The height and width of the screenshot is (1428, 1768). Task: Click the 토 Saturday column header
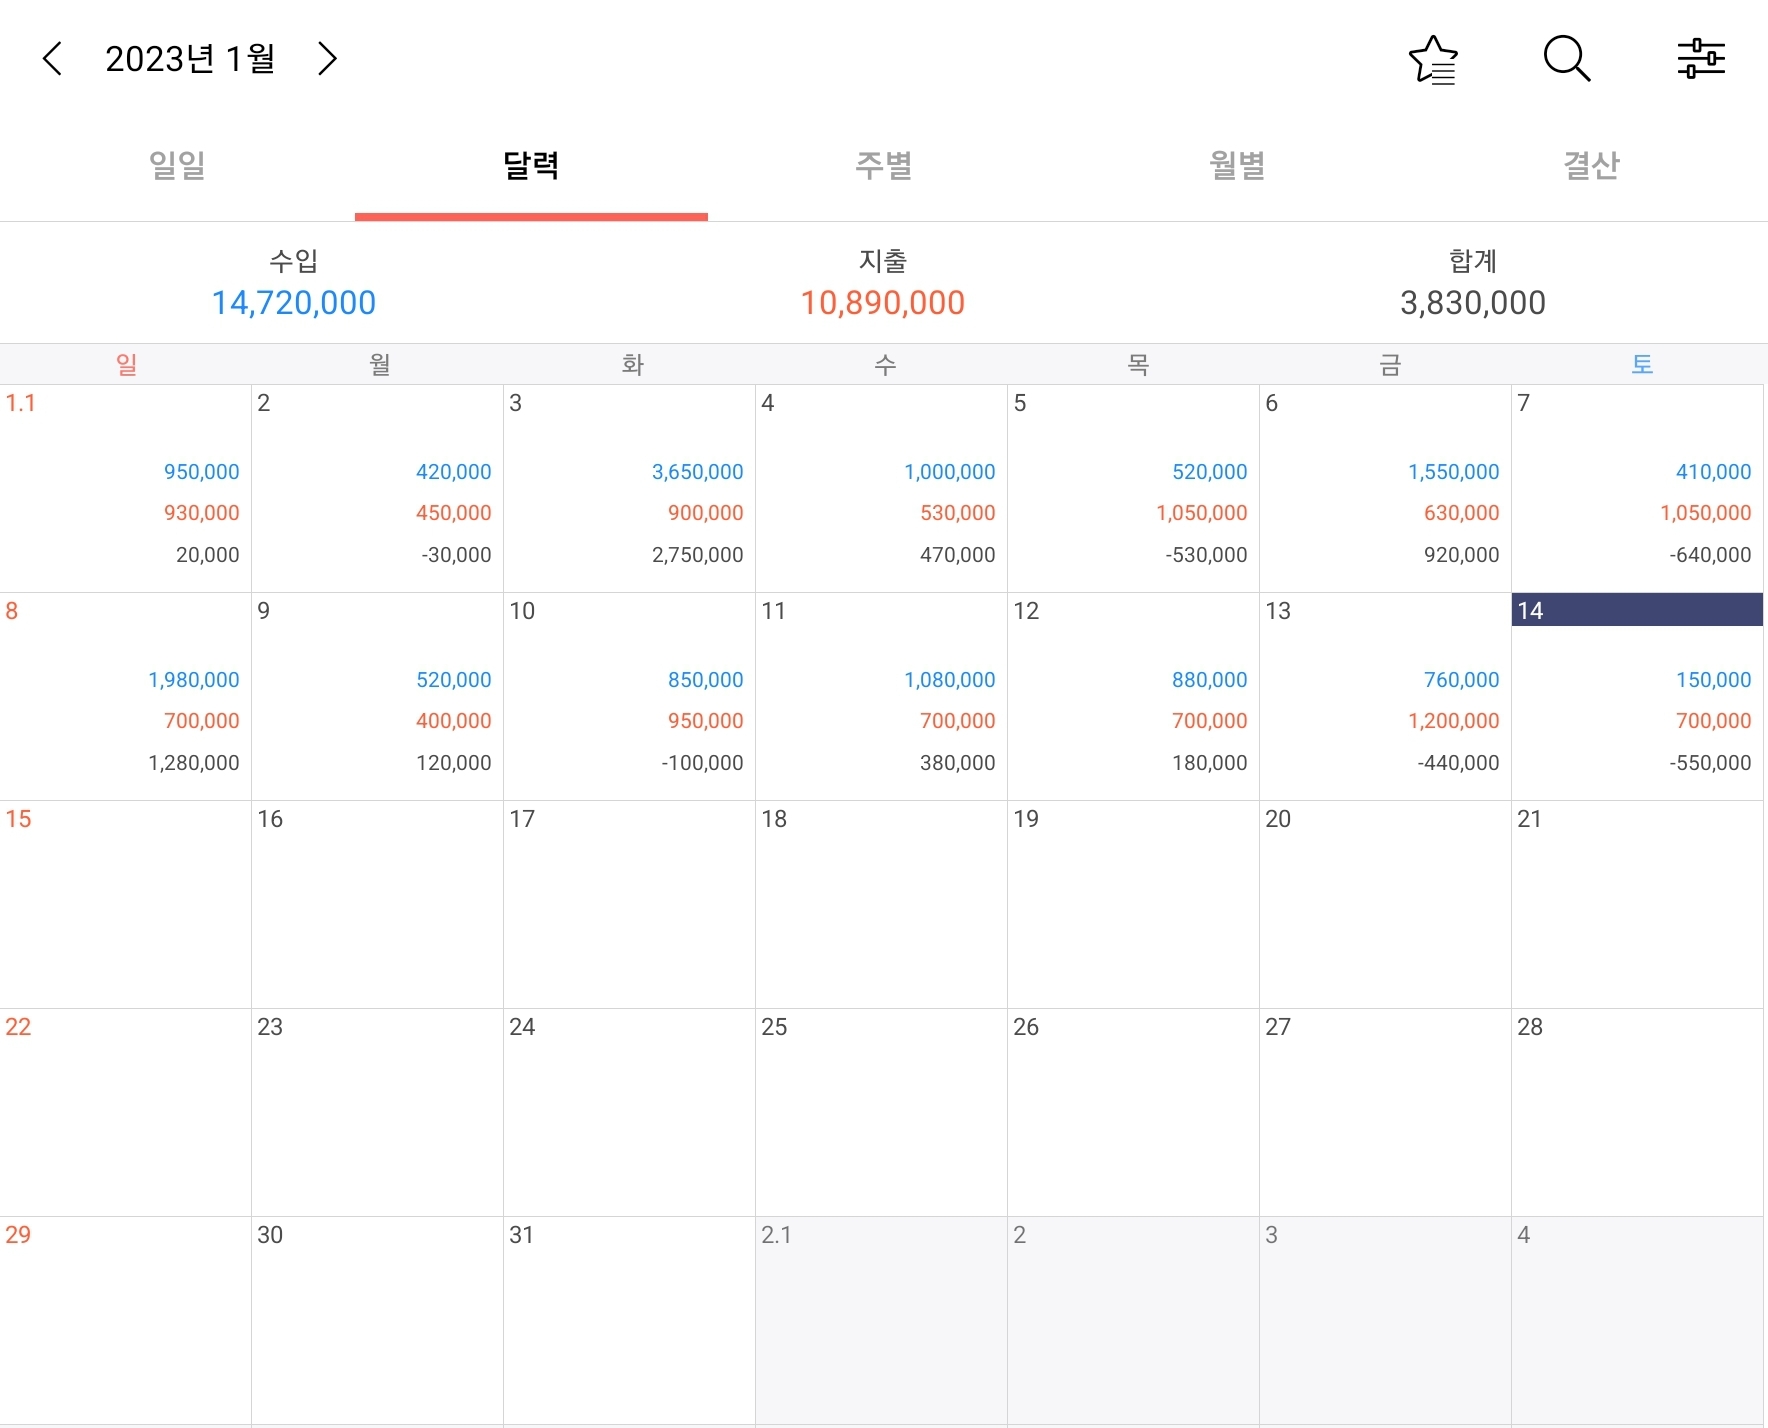coord(1642,364)
